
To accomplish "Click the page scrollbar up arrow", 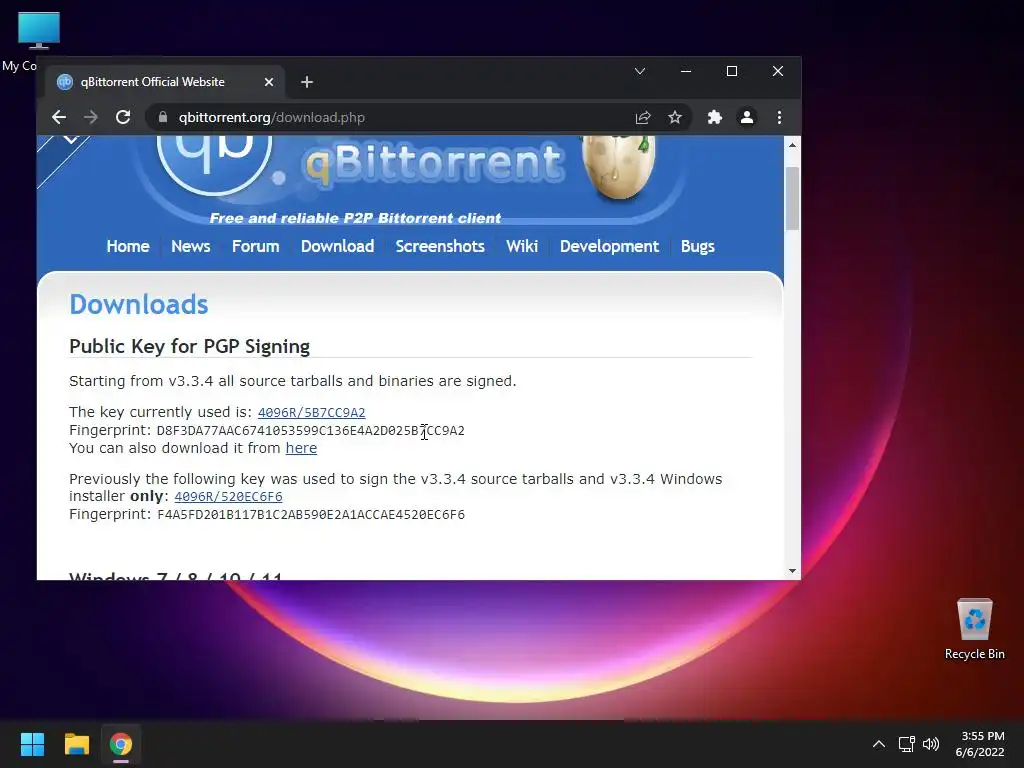I will pos(792,145).
